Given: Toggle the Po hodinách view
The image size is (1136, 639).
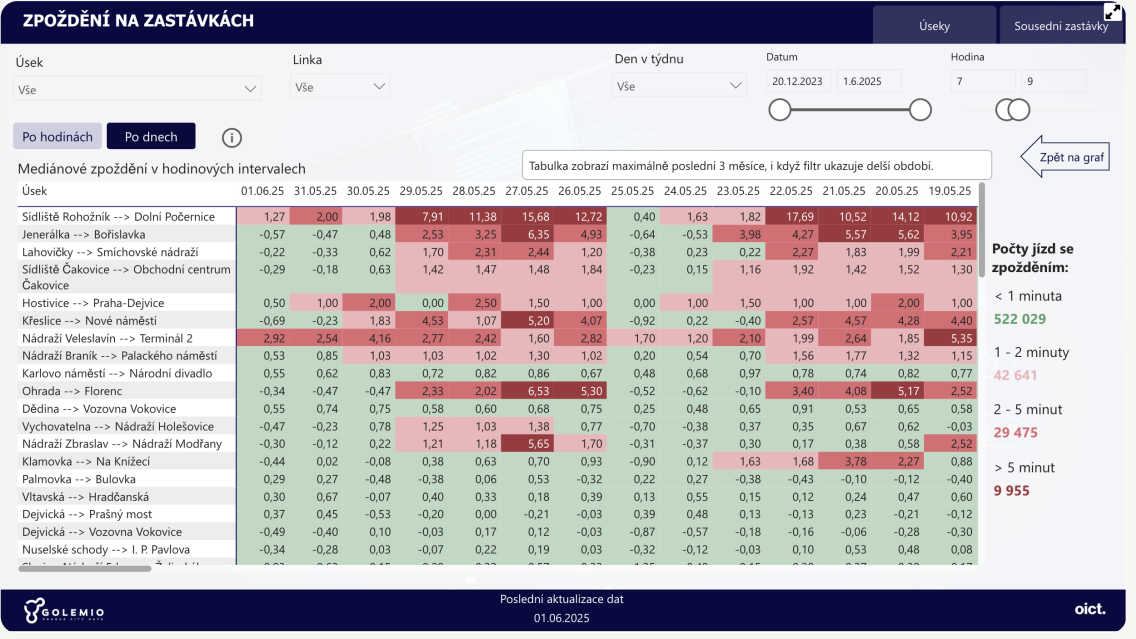Looking at the screenshot, I should (57, 136).
